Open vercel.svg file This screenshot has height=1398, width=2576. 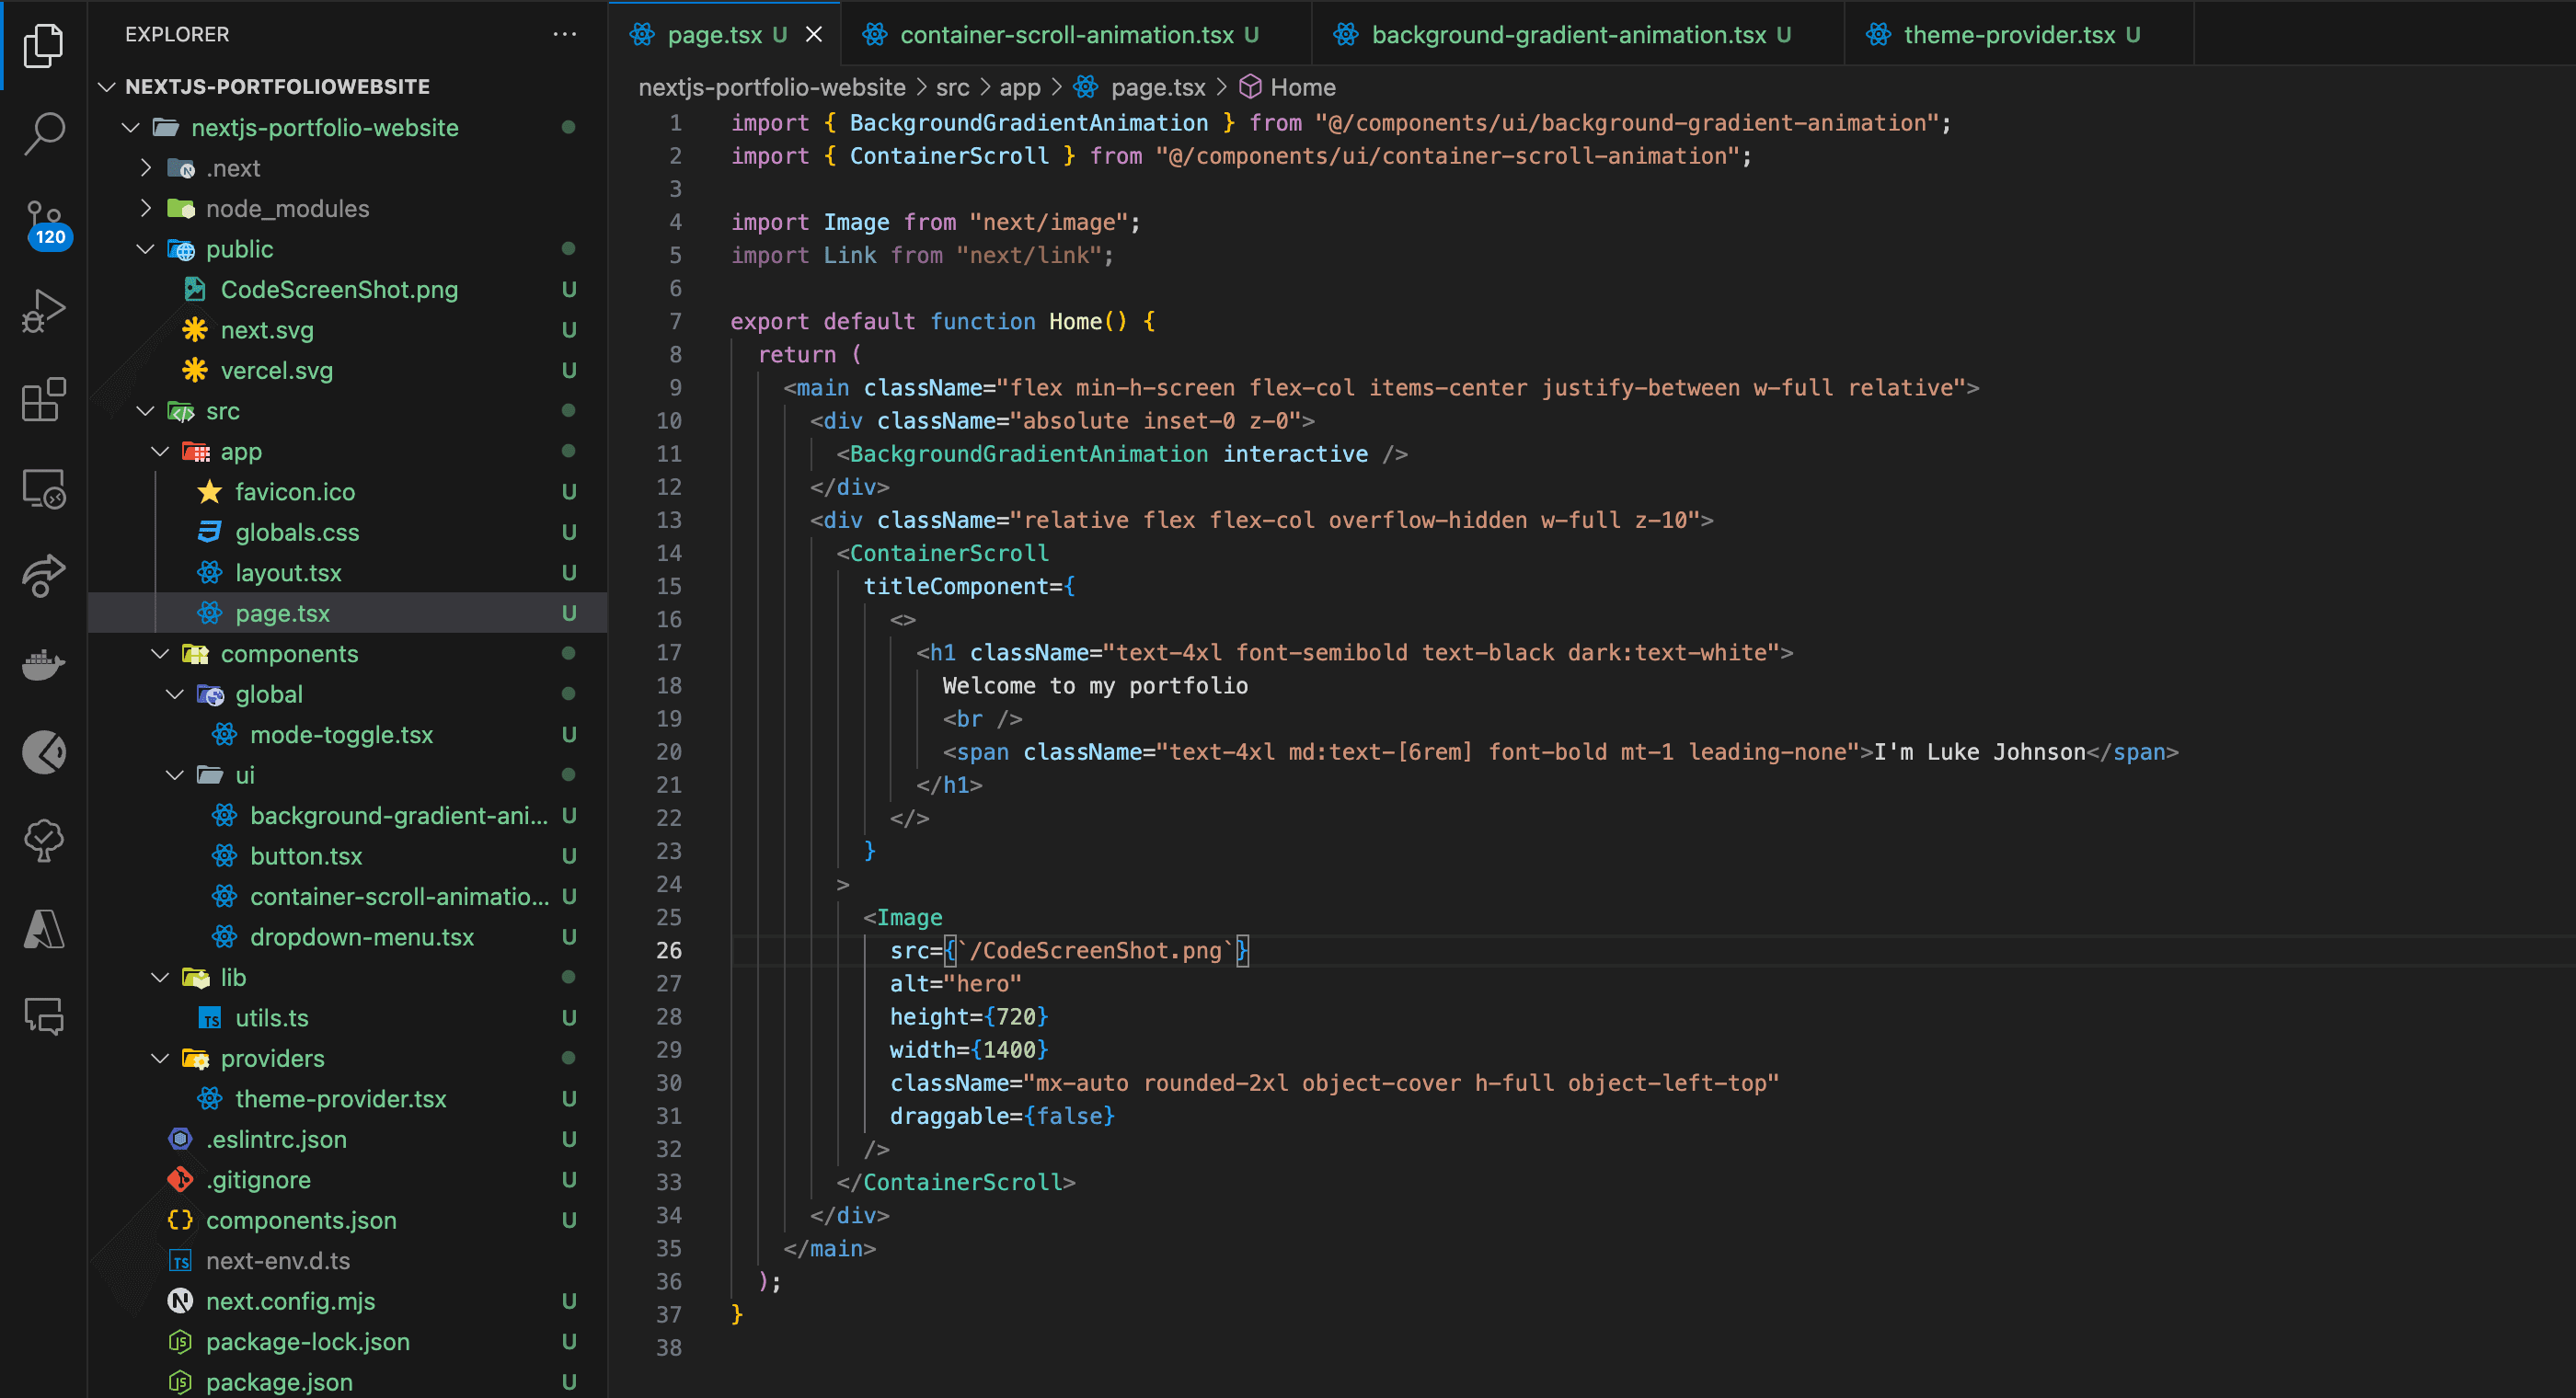point(347,370)
